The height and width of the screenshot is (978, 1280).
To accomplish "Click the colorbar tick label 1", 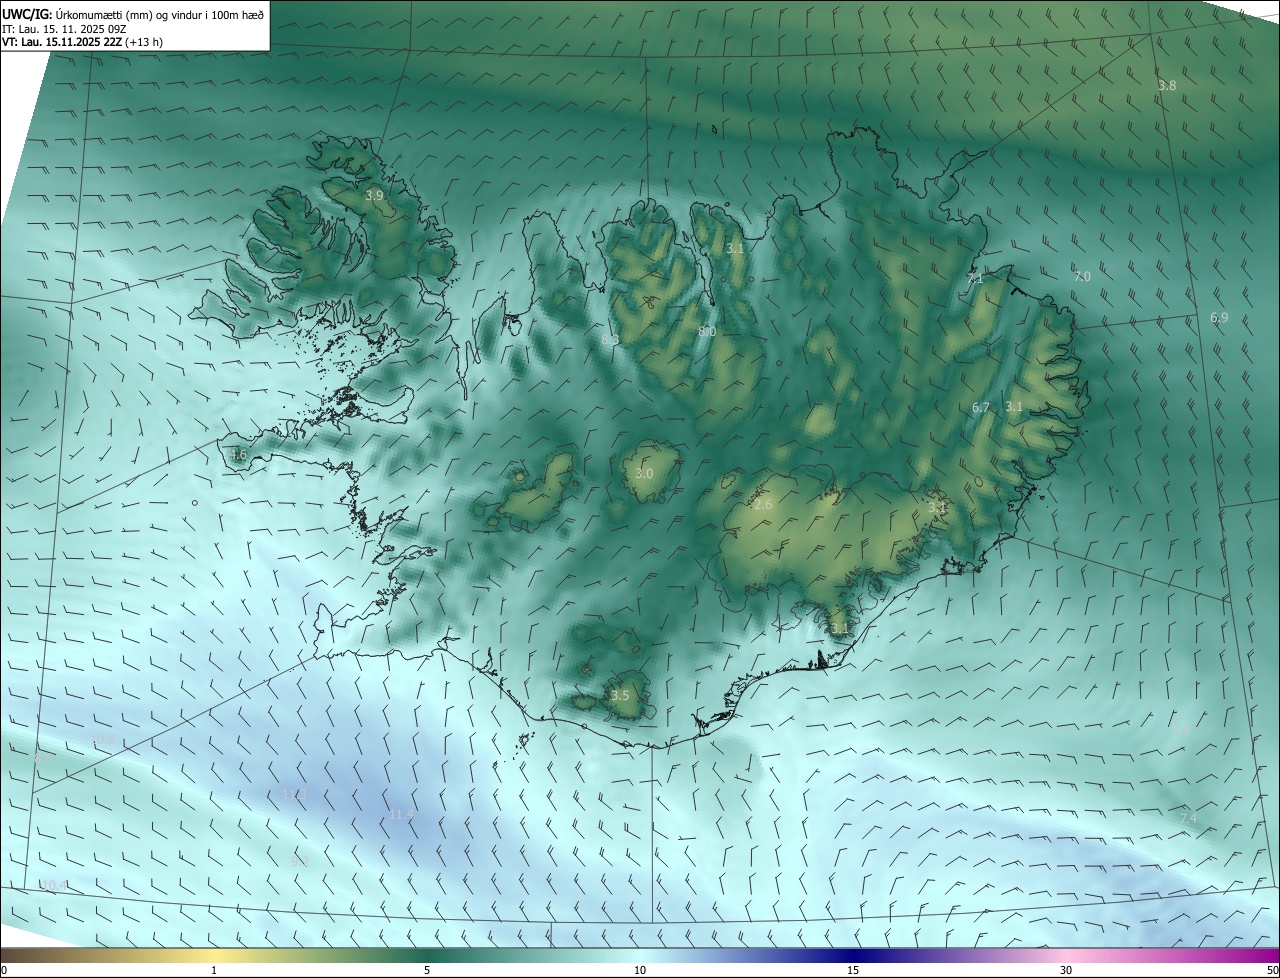I will pyautogui.click(x=214, y=970).
